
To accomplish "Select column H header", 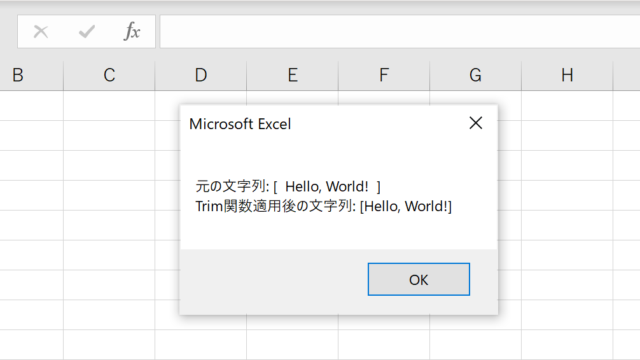I will point(567,75).
